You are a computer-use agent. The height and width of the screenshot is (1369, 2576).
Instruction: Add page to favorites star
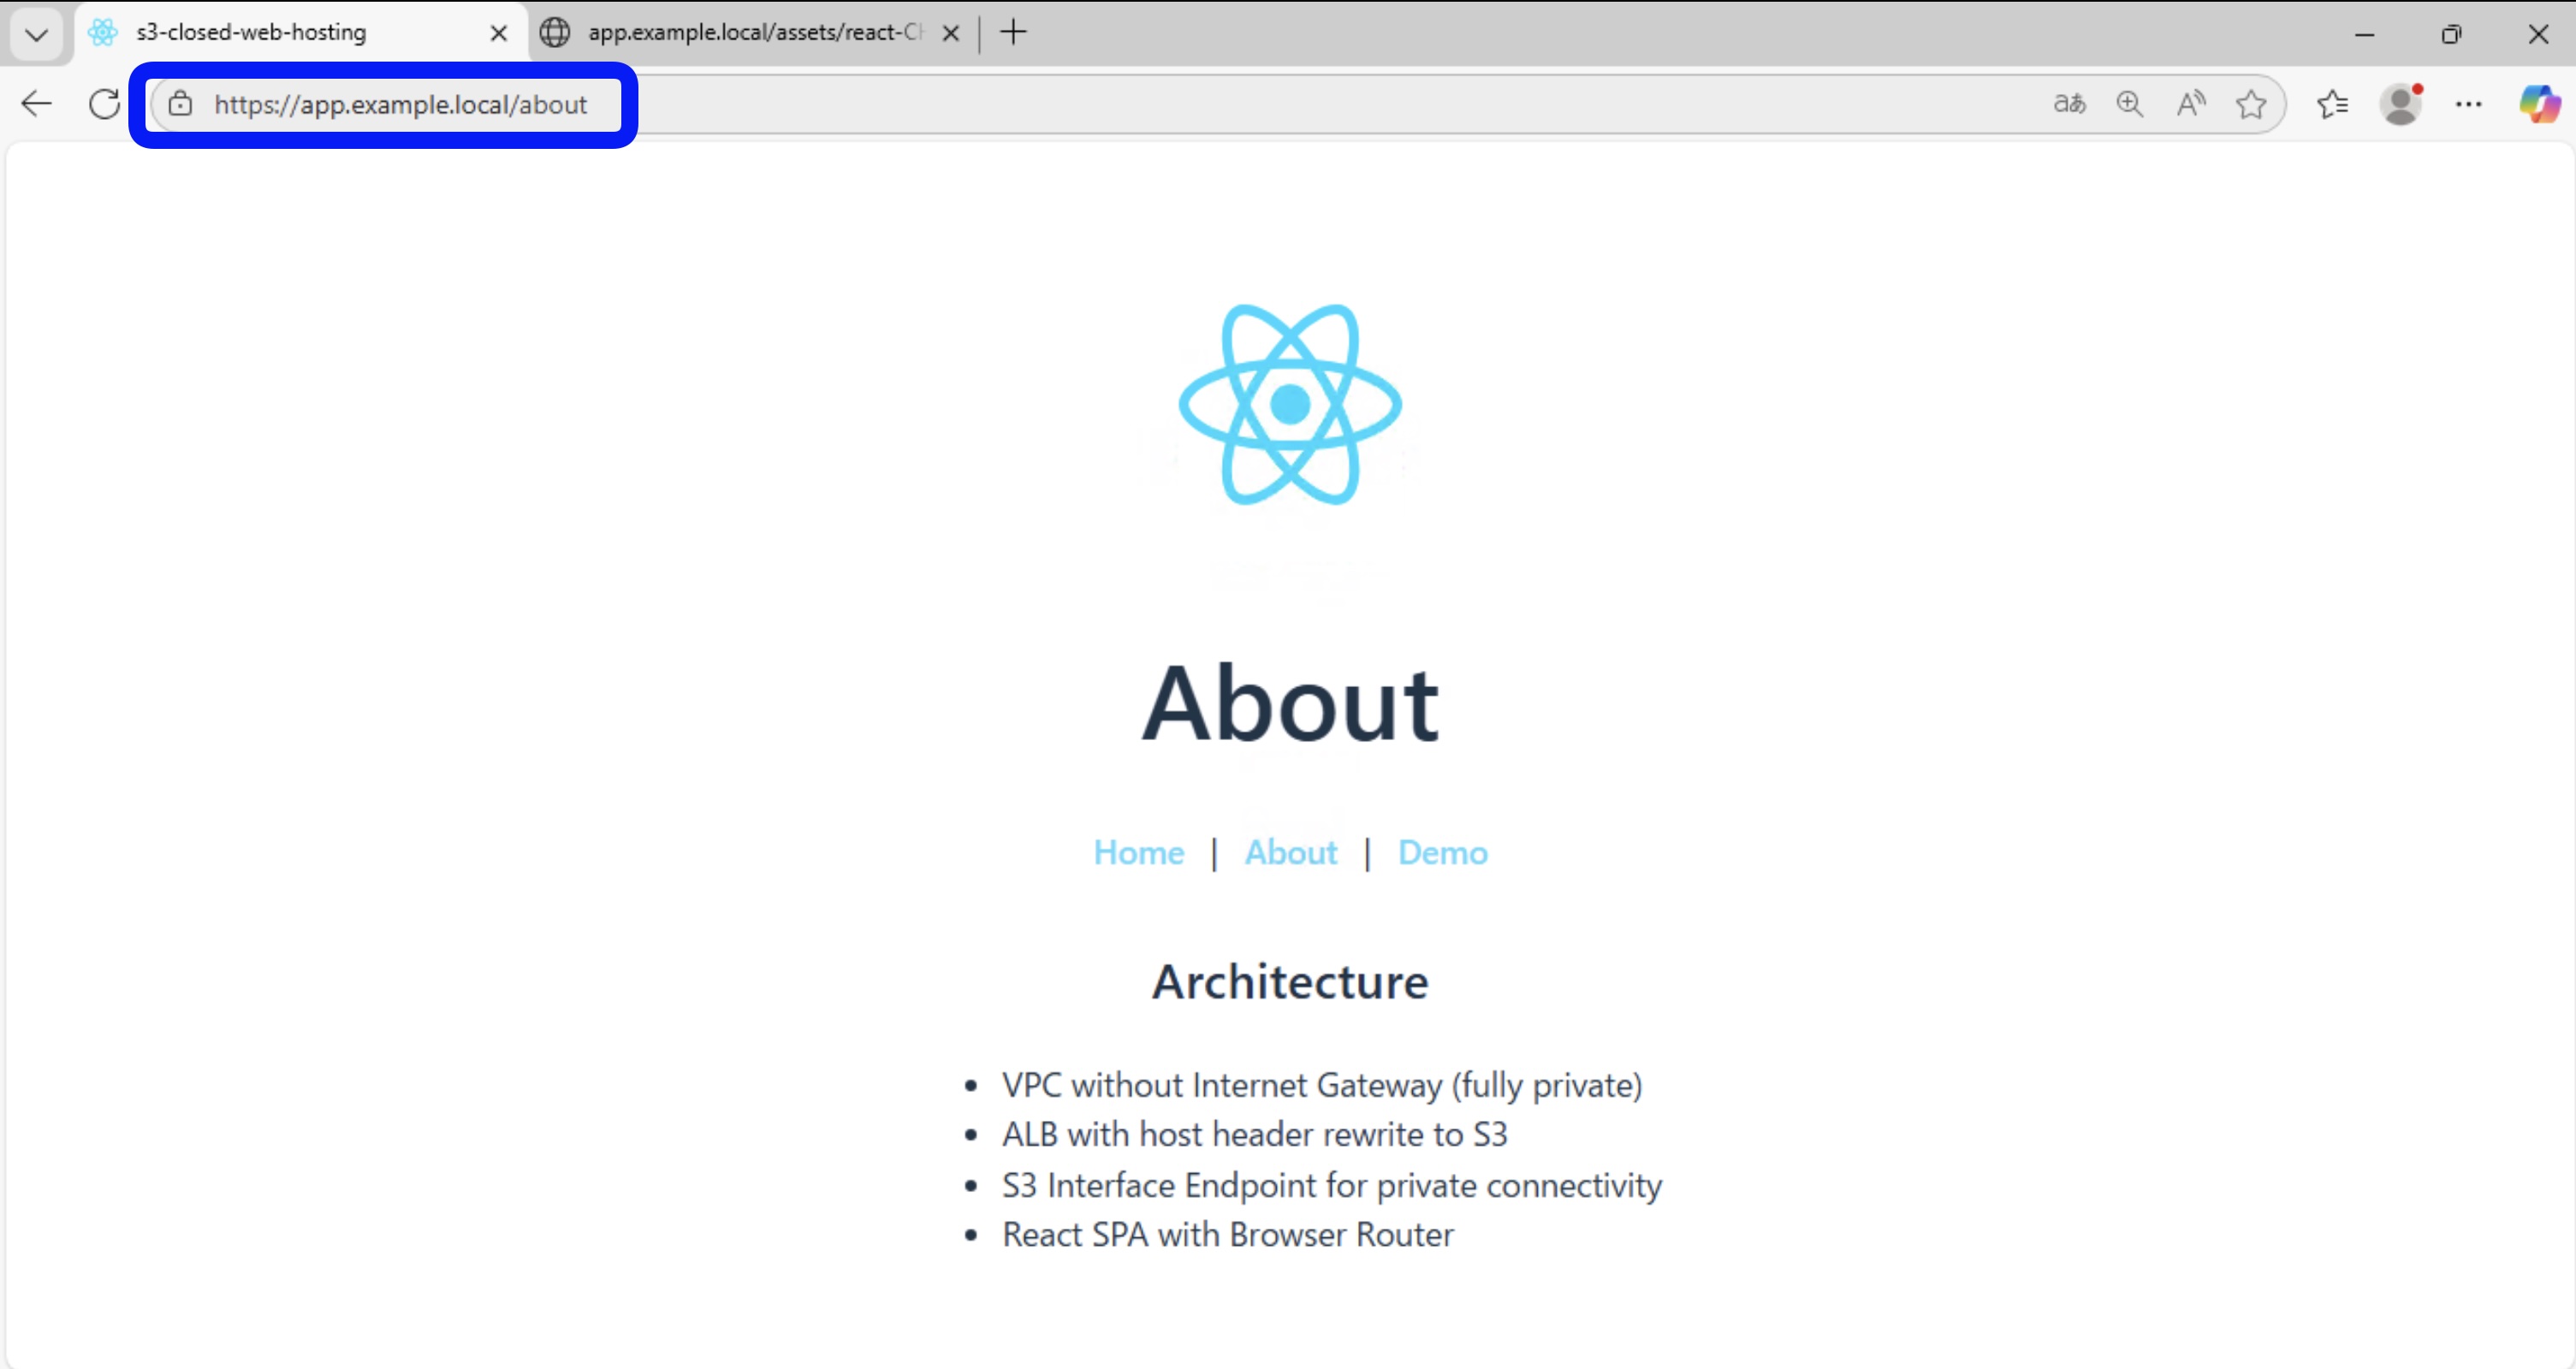click(2251, 104)
